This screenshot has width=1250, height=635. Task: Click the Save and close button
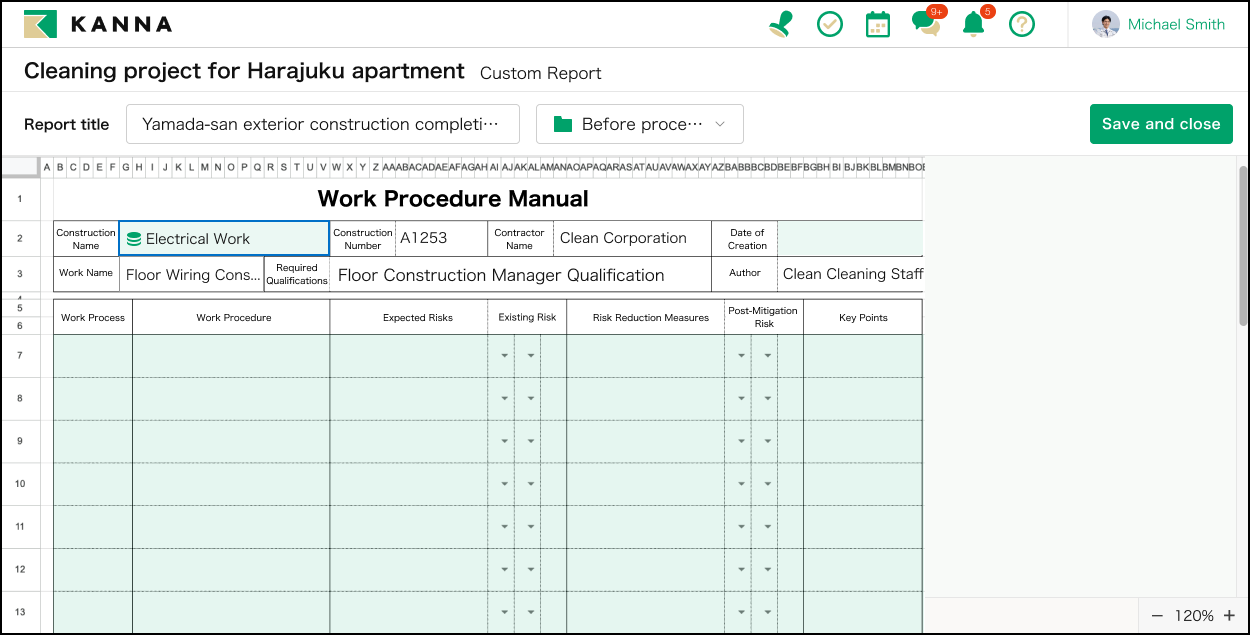click(x=1161, y=124)
